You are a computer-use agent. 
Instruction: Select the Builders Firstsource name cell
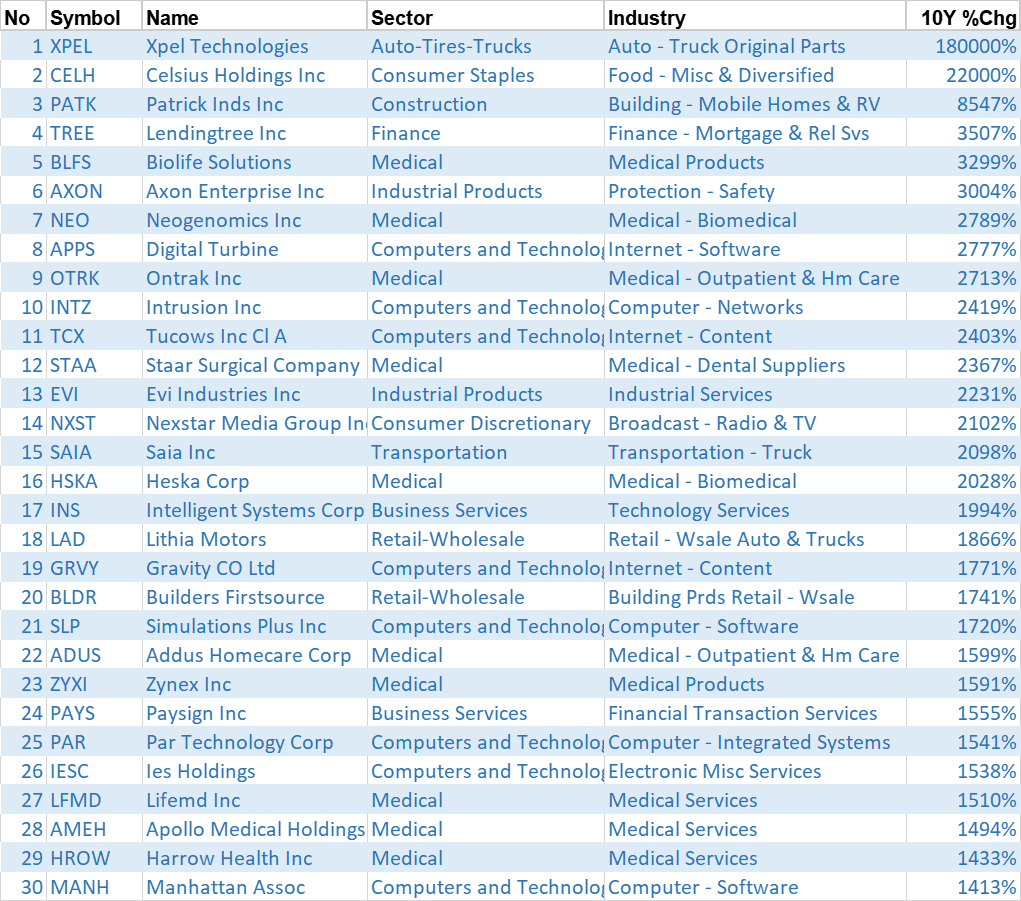point(254,597)
